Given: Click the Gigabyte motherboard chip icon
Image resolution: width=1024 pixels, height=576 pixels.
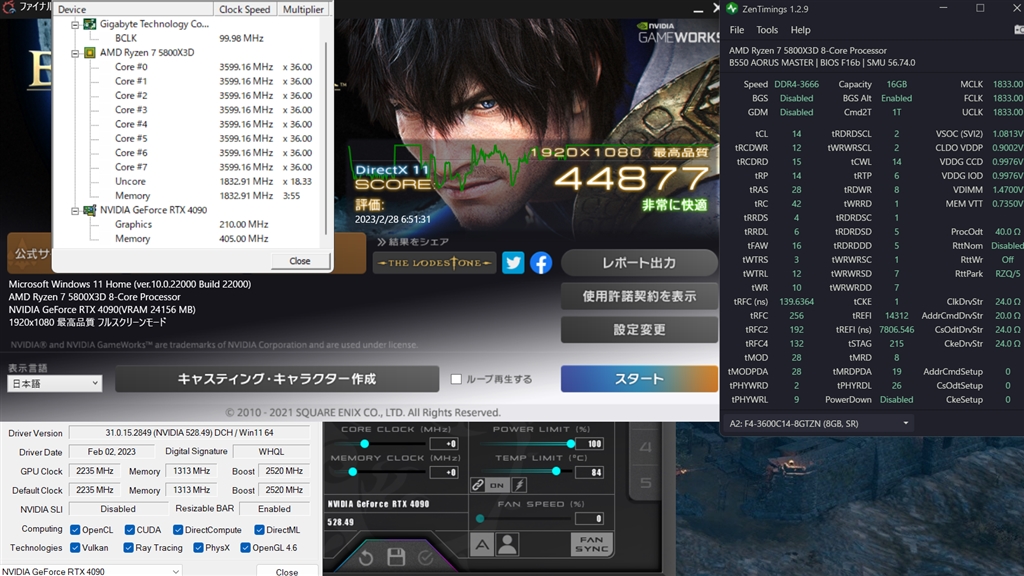Looking at the screenshot, I should pyautogui.click(x=90, y=24).
